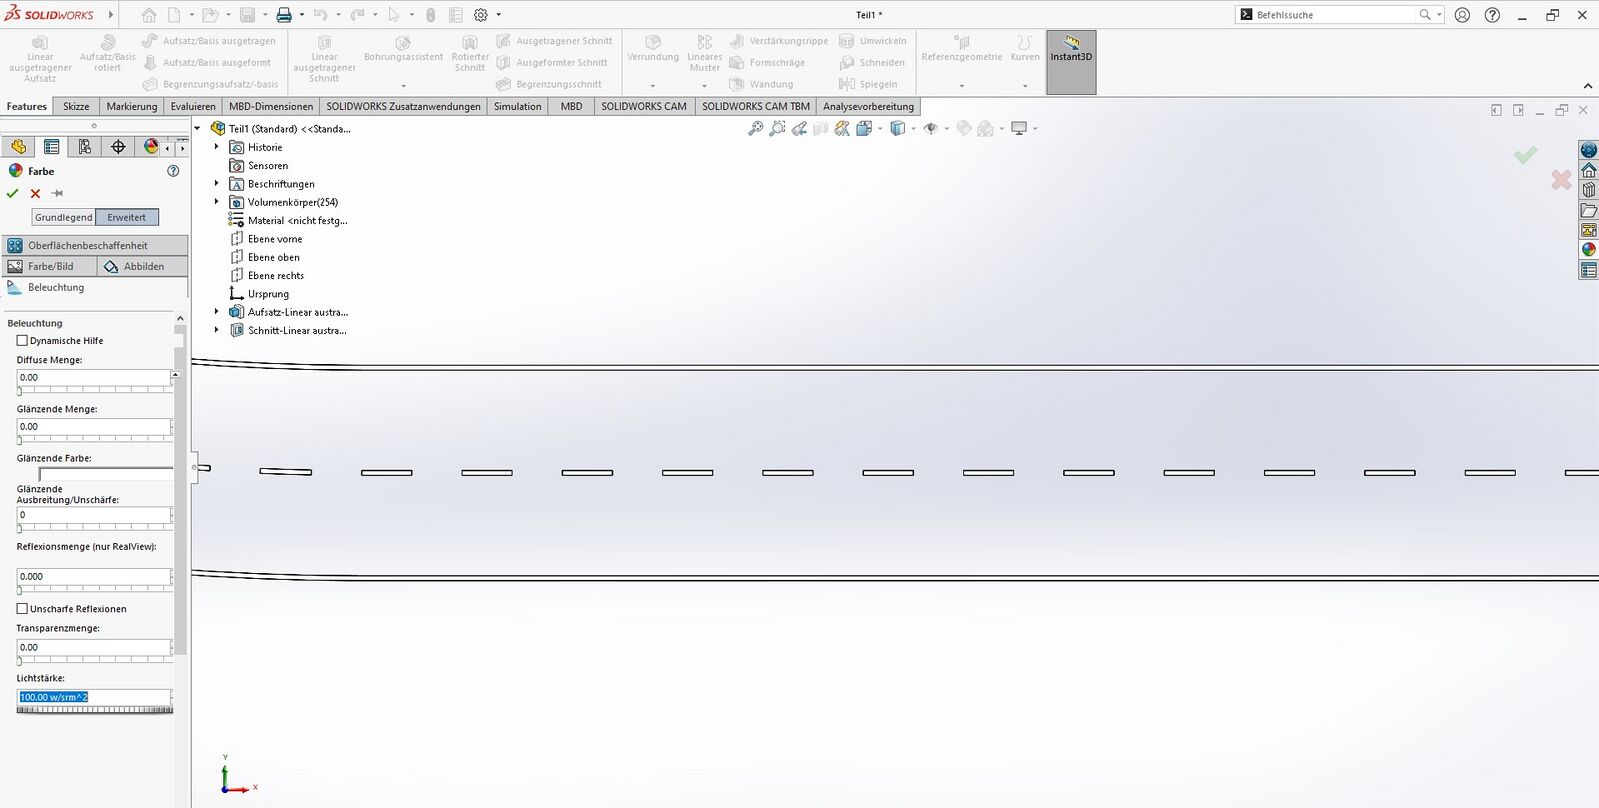Click the Glänzende Farbe color swatch

point(105,474)
